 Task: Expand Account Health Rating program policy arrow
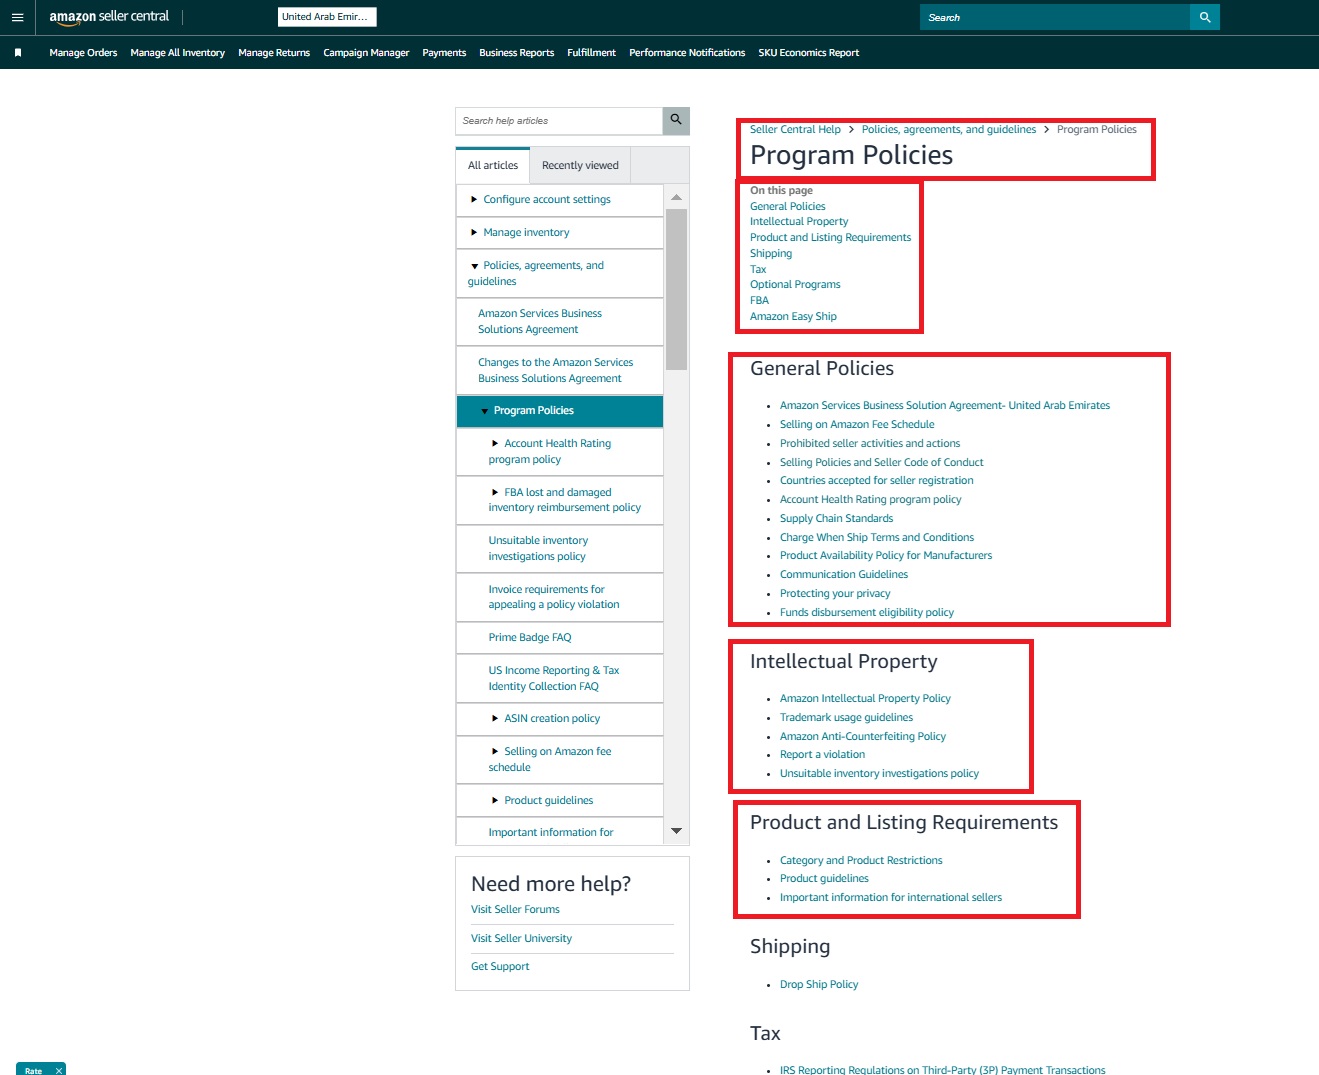(495, 444)
